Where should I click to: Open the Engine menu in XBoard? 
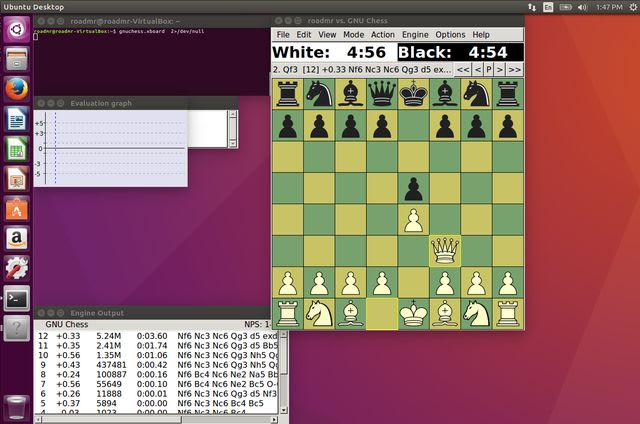click(415, 35)
